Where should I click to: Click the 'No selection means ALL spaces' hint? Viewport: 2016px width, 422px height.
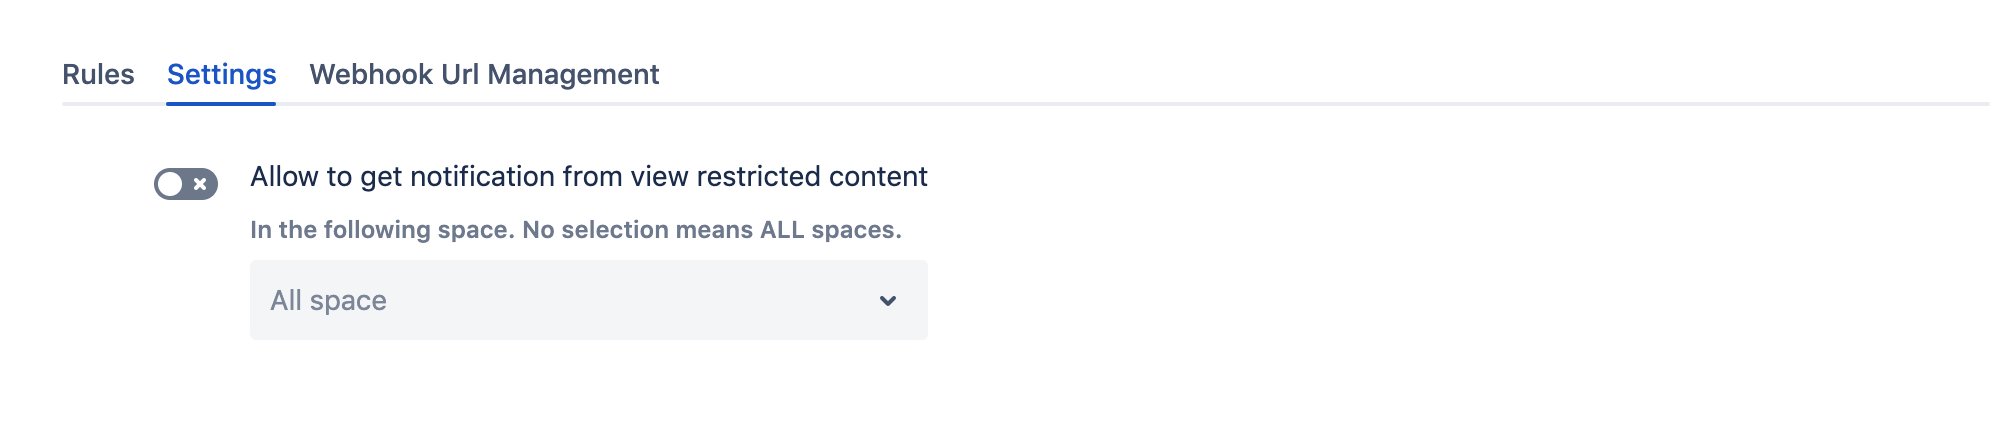[x=712, y=230]
